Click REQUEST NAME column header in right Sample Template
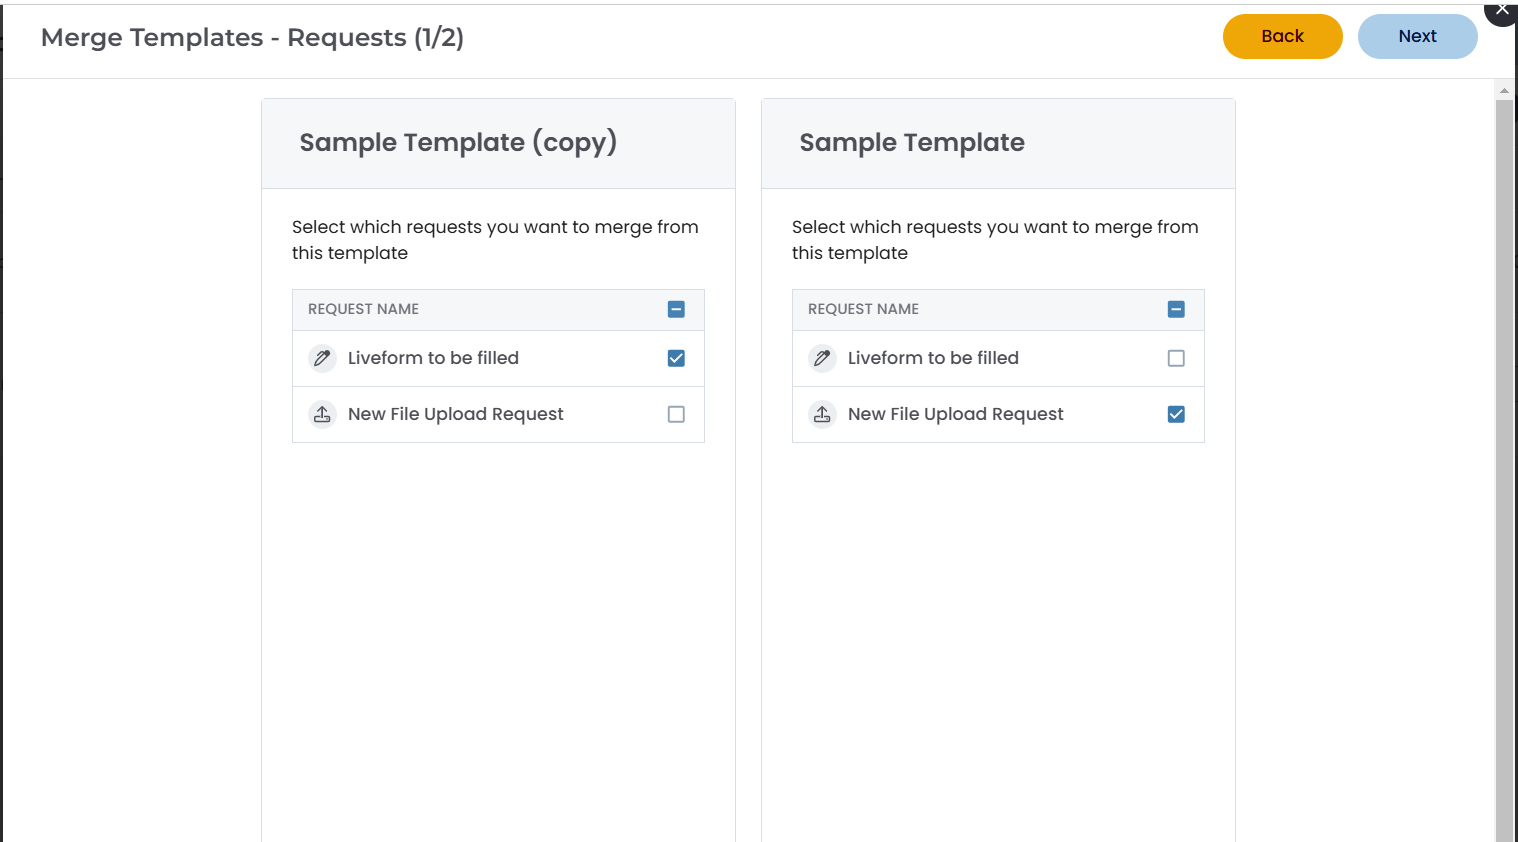Screen dimensions: 1518x842 tap(863, 309)
